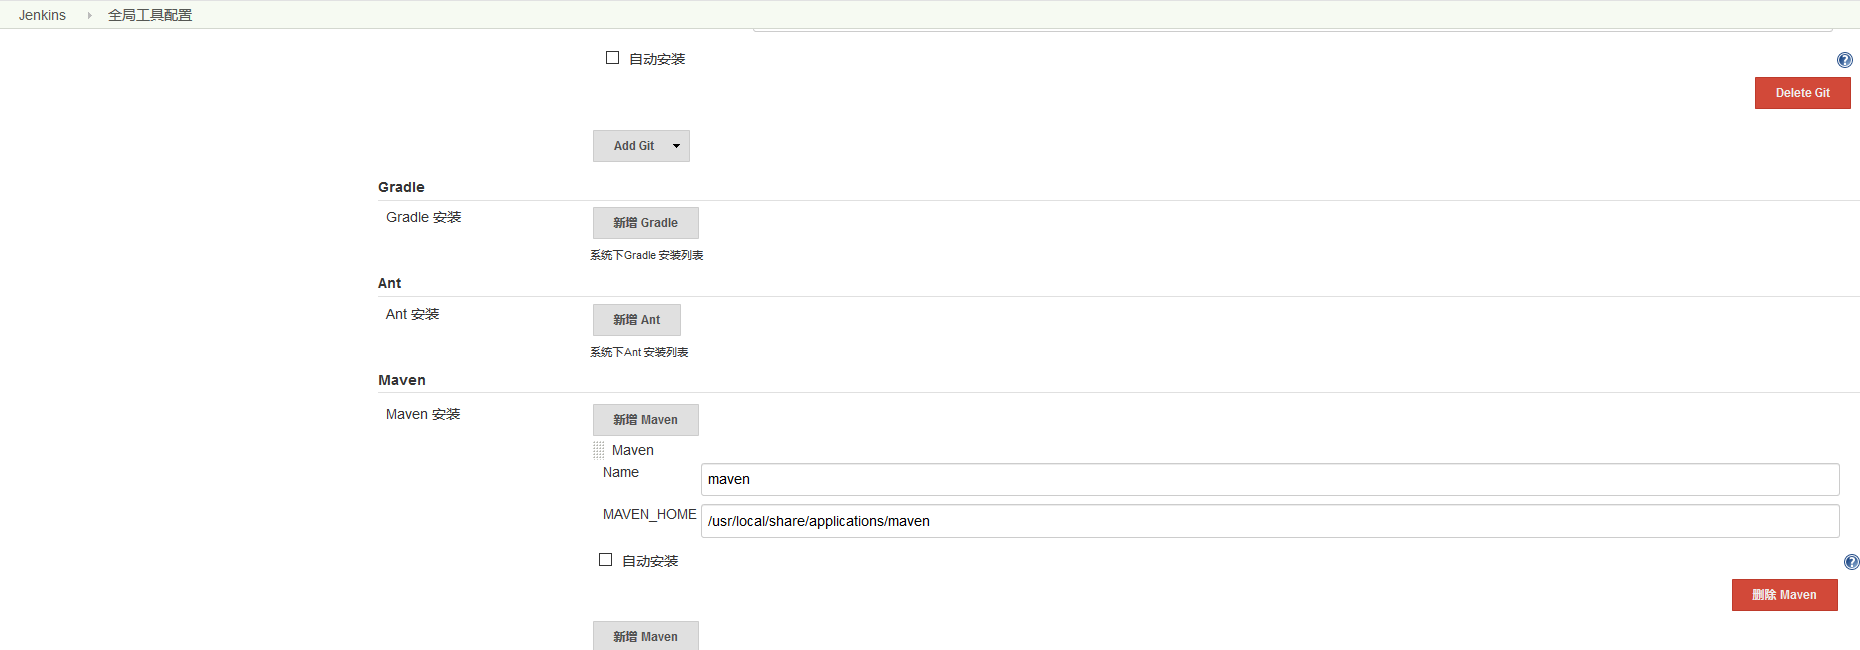
Task: Enable 自动安装 checkbox under Git
Action: (612, 58)
